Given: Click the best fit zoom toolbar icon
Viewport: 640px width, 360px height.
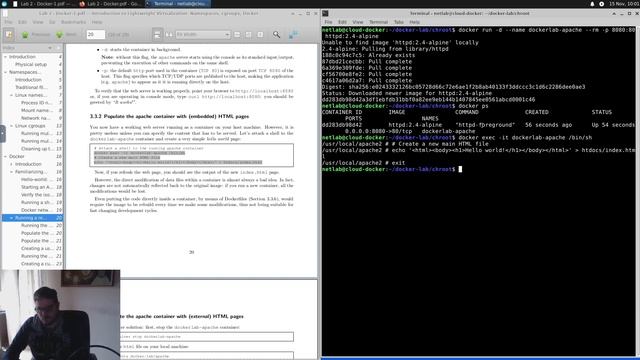Looking at the screenshot, I should pyautogui.click(x=260, y=35).
